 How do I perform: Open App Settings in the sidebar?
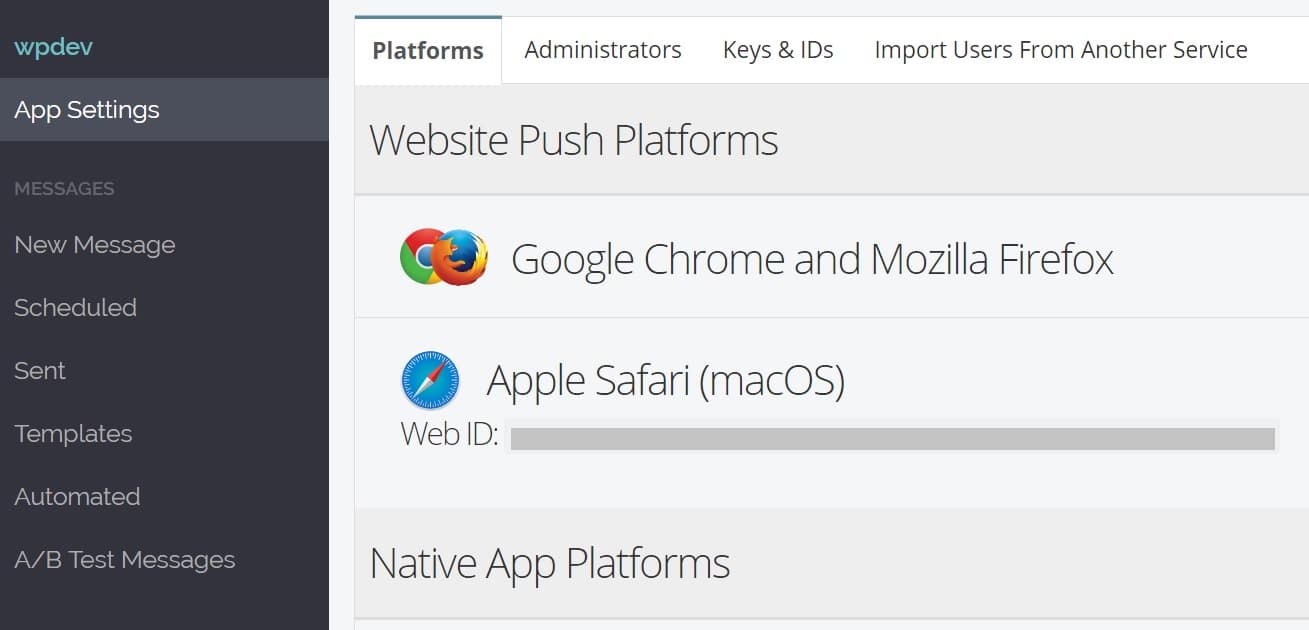tap(86, 110)
